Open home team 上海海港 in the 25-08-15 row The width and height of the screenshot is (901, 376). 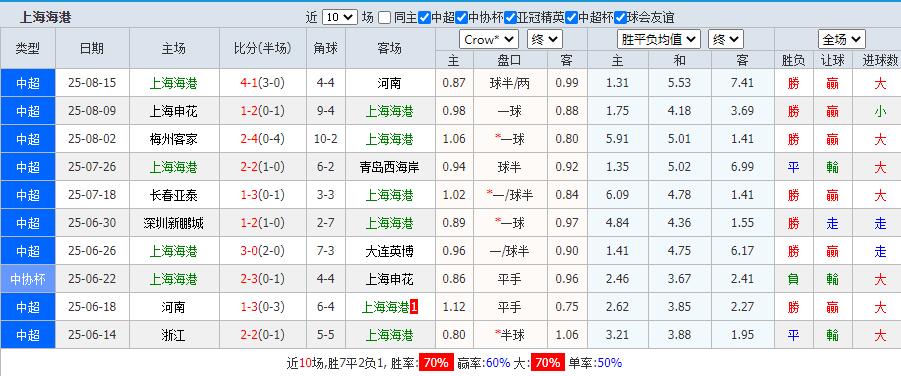click(174, 83)
